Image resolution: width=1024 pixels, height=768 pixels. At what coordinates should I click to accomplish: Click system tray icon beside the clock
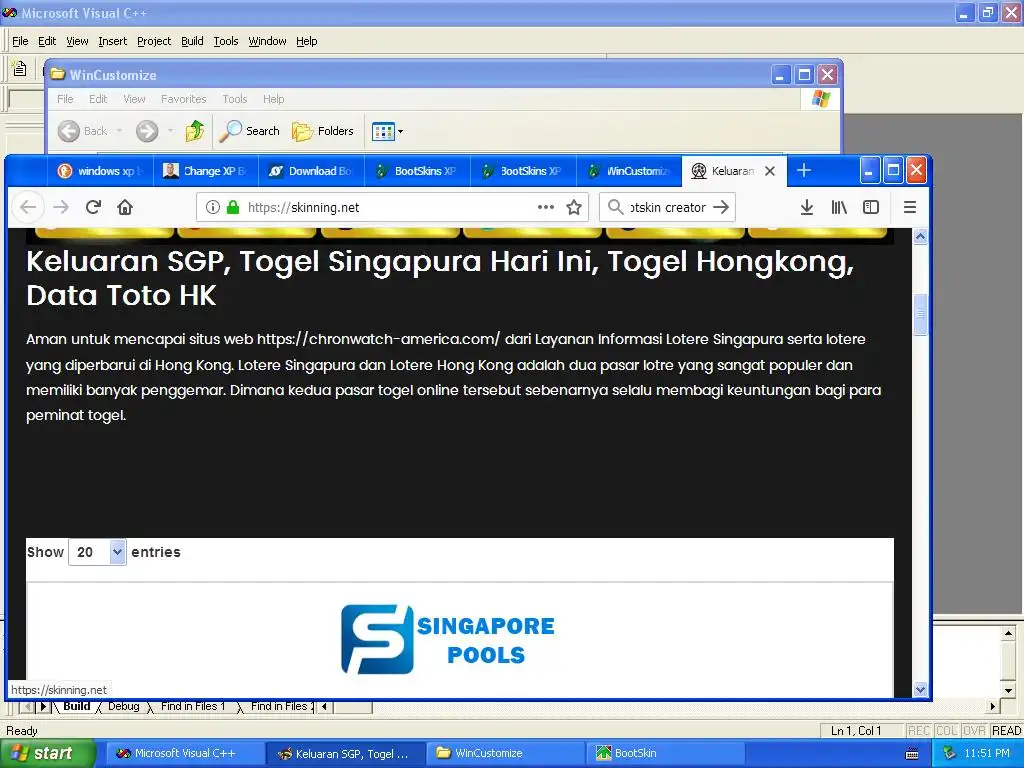[x=949, y=754]
